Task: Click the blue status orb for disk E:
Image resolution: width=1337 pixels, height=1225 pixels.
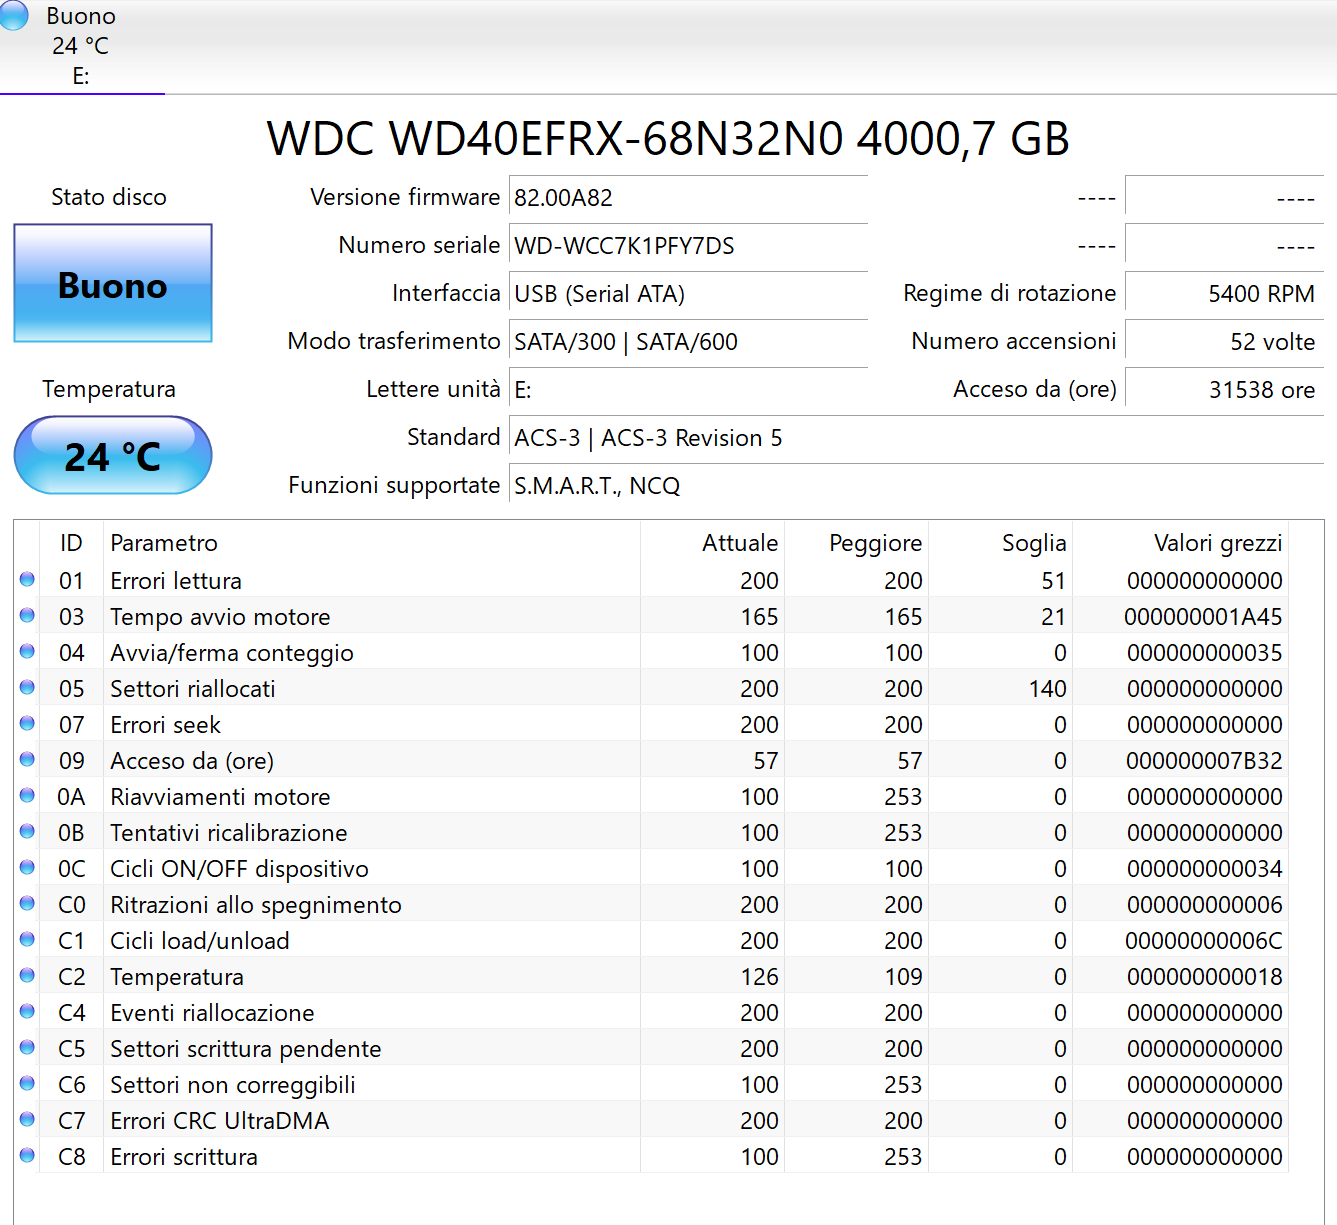Action: [13, 15]
